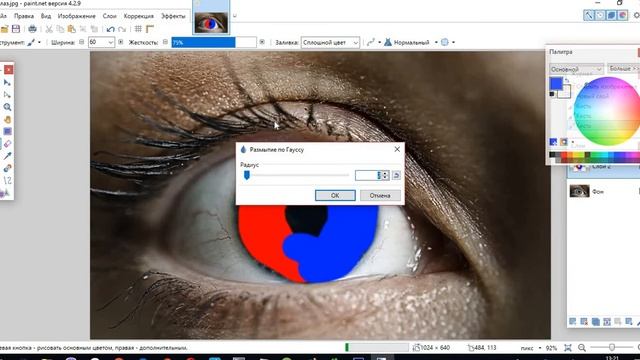
Task: Select the Move Selection tool in the toolbox
Action: tap(7, 95)
